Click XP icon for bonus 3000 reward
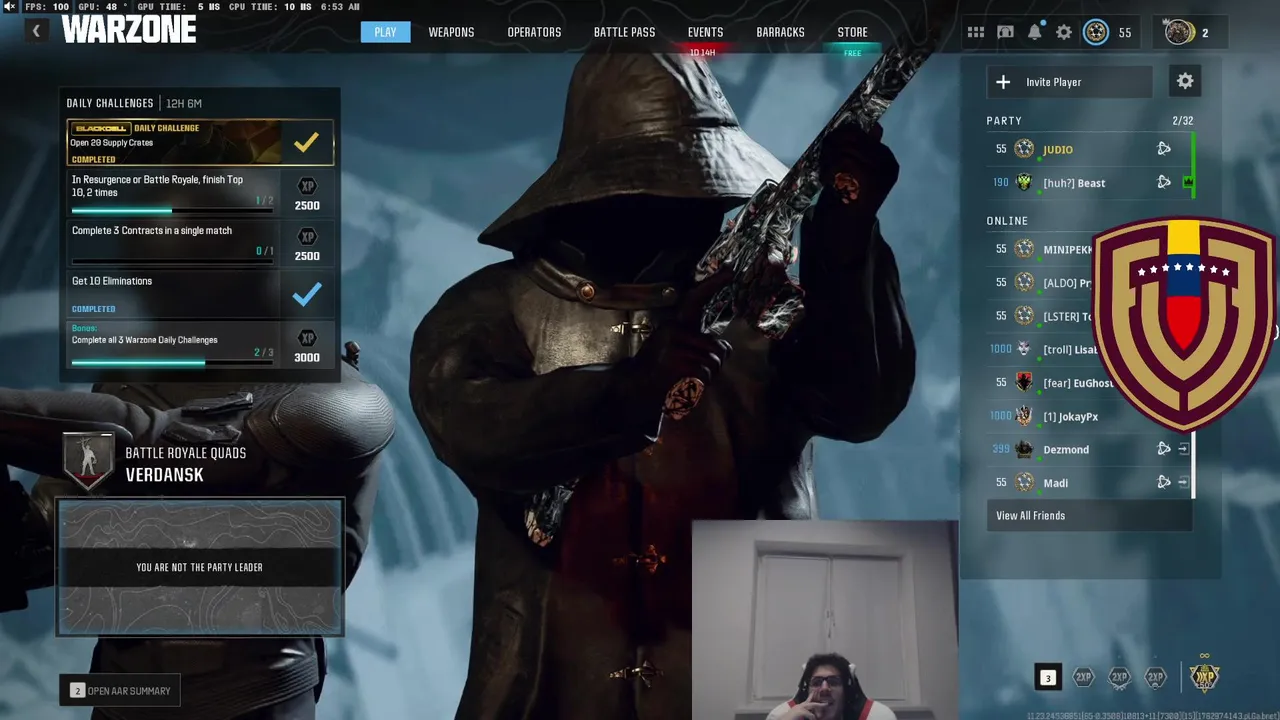This screenshot has height=720, width=1280. (307, 338)
